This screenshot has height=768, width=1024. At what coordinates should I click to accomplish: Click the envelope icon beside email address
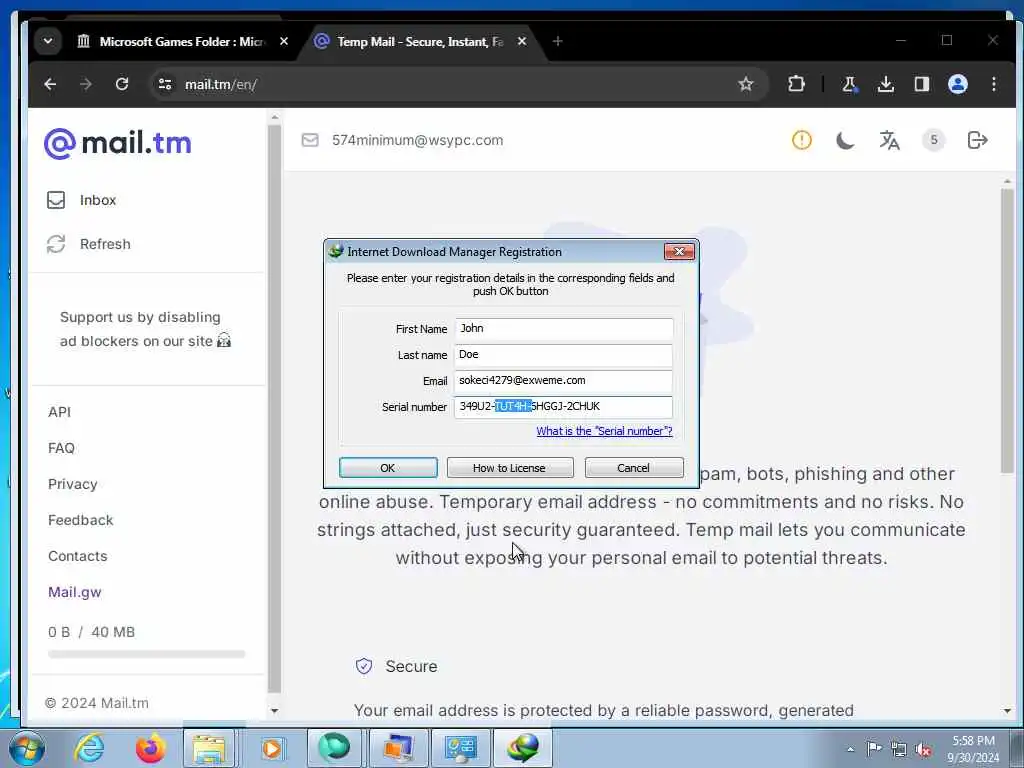[x=310, y=140]
